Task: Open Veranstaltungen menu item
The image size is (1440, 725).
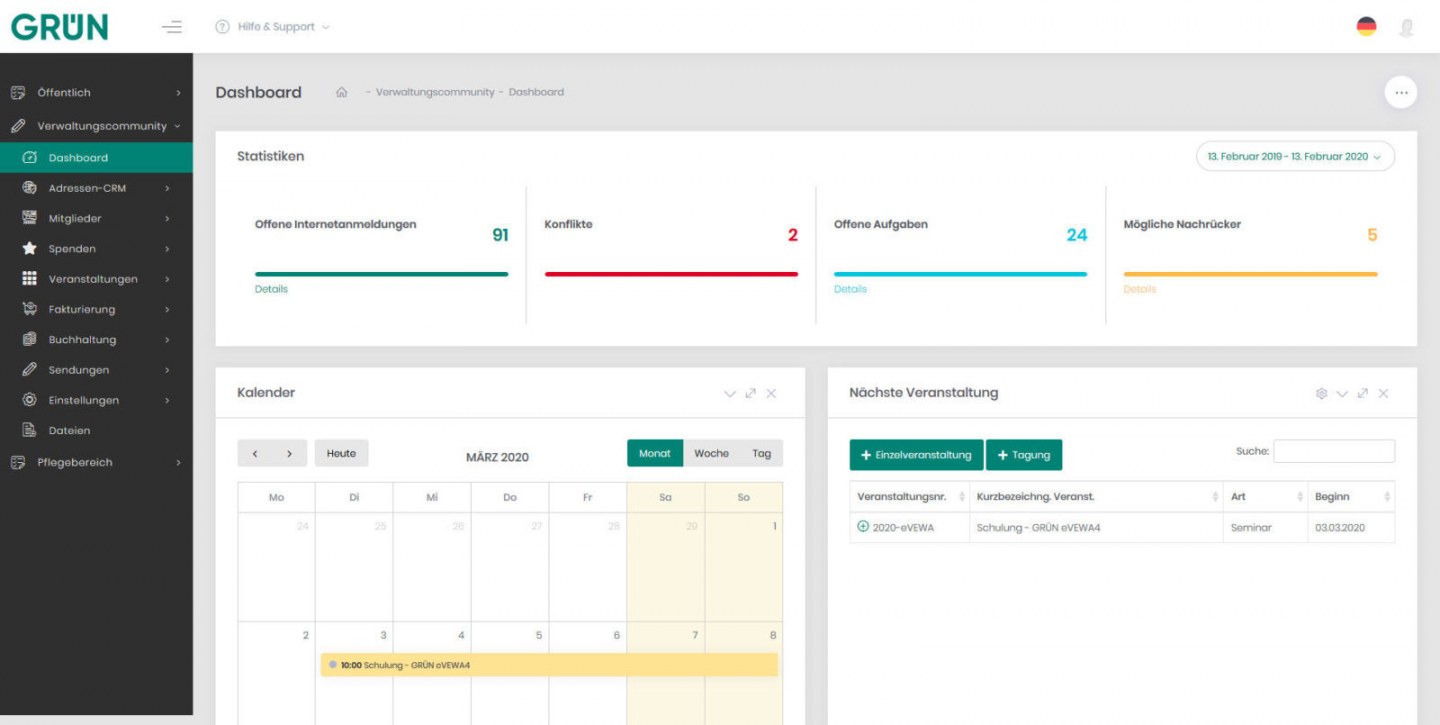Action: coord(96,279)
